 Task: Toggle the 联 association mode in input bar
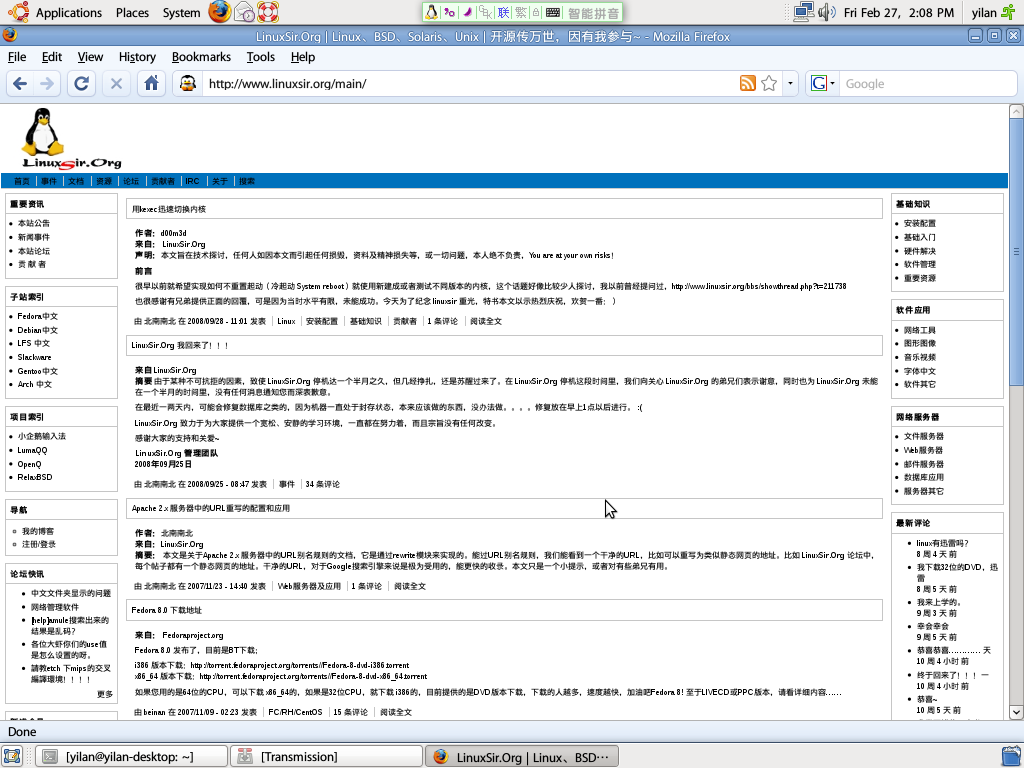(503, 12)
